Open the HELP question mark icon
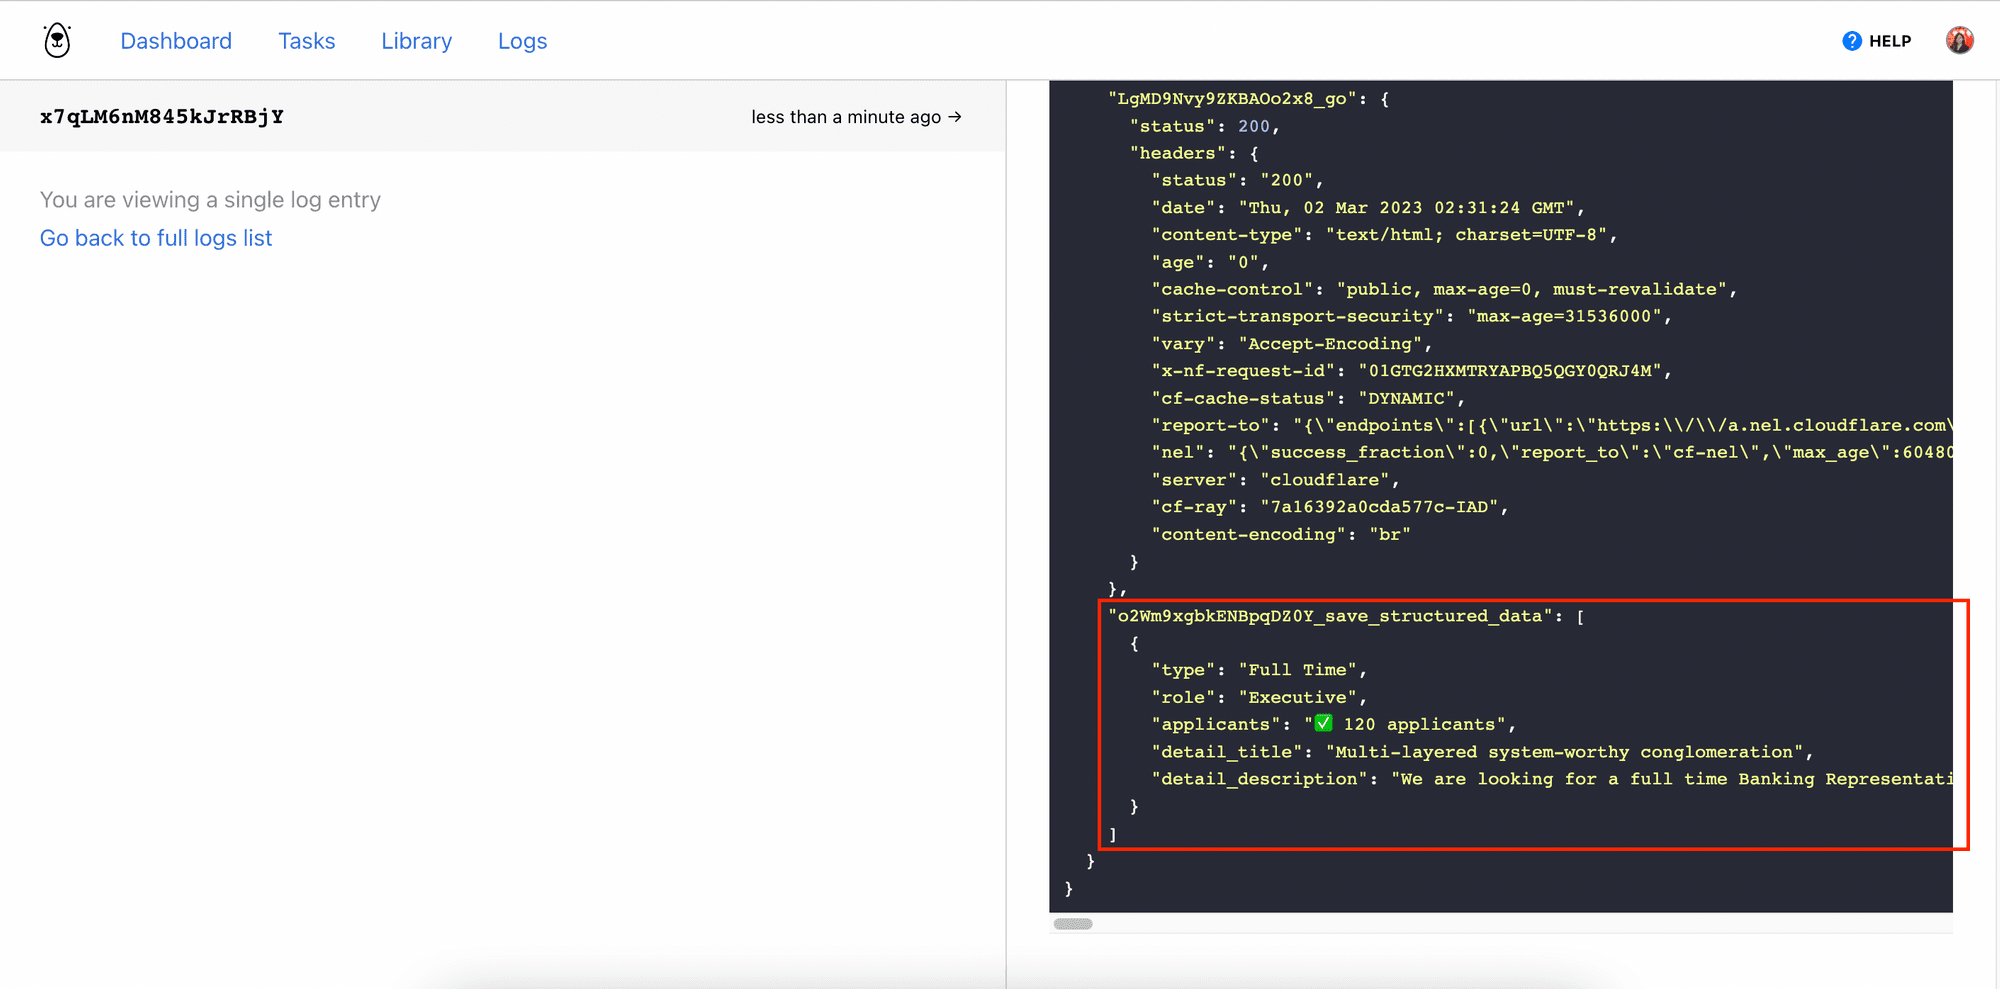 [x=1851, y=40]
